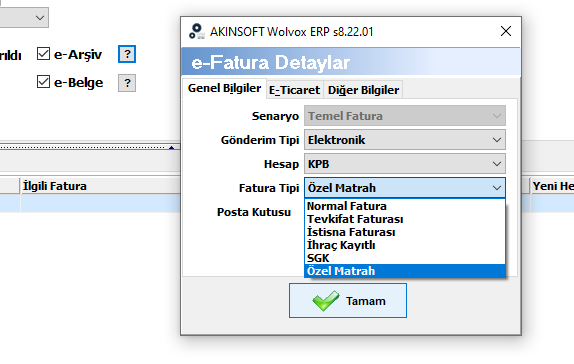Open the top-left background combo box
Screen dimensions: 574x364
(24, 17)
